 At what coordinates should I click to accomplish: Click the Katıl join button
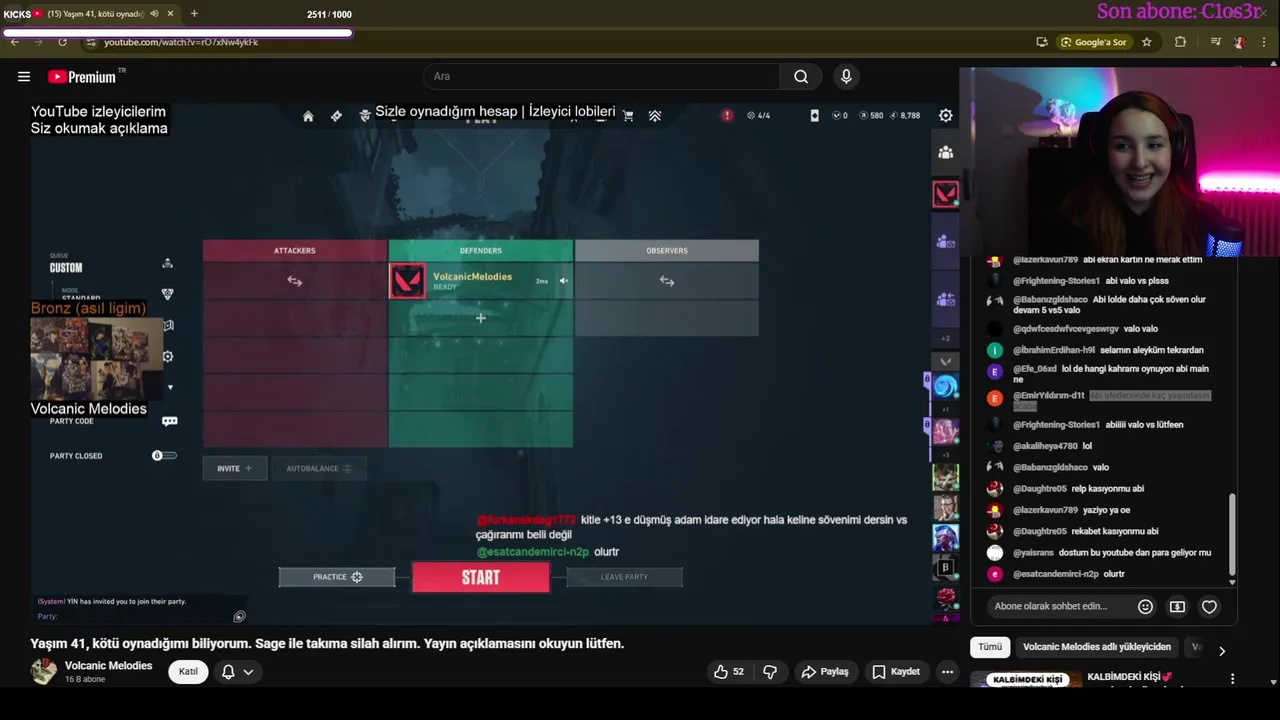pyautogui.click(x=188, y=672)
